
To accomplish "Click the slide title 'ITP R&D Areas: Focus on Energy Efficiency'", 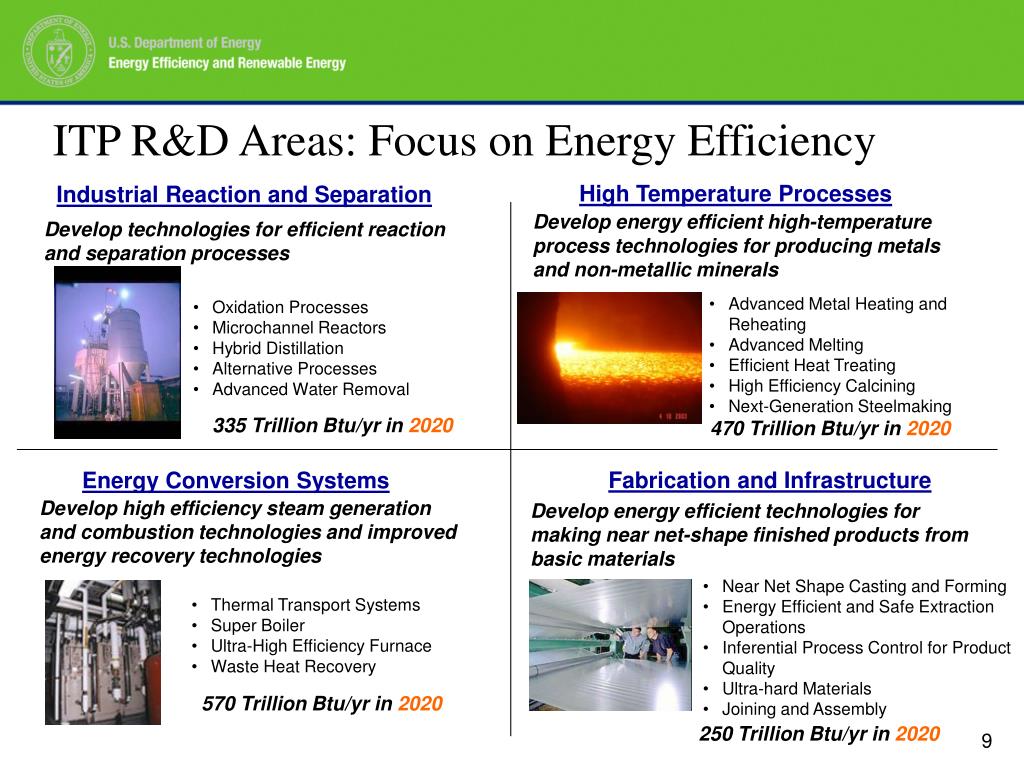I will click(464, 142).
